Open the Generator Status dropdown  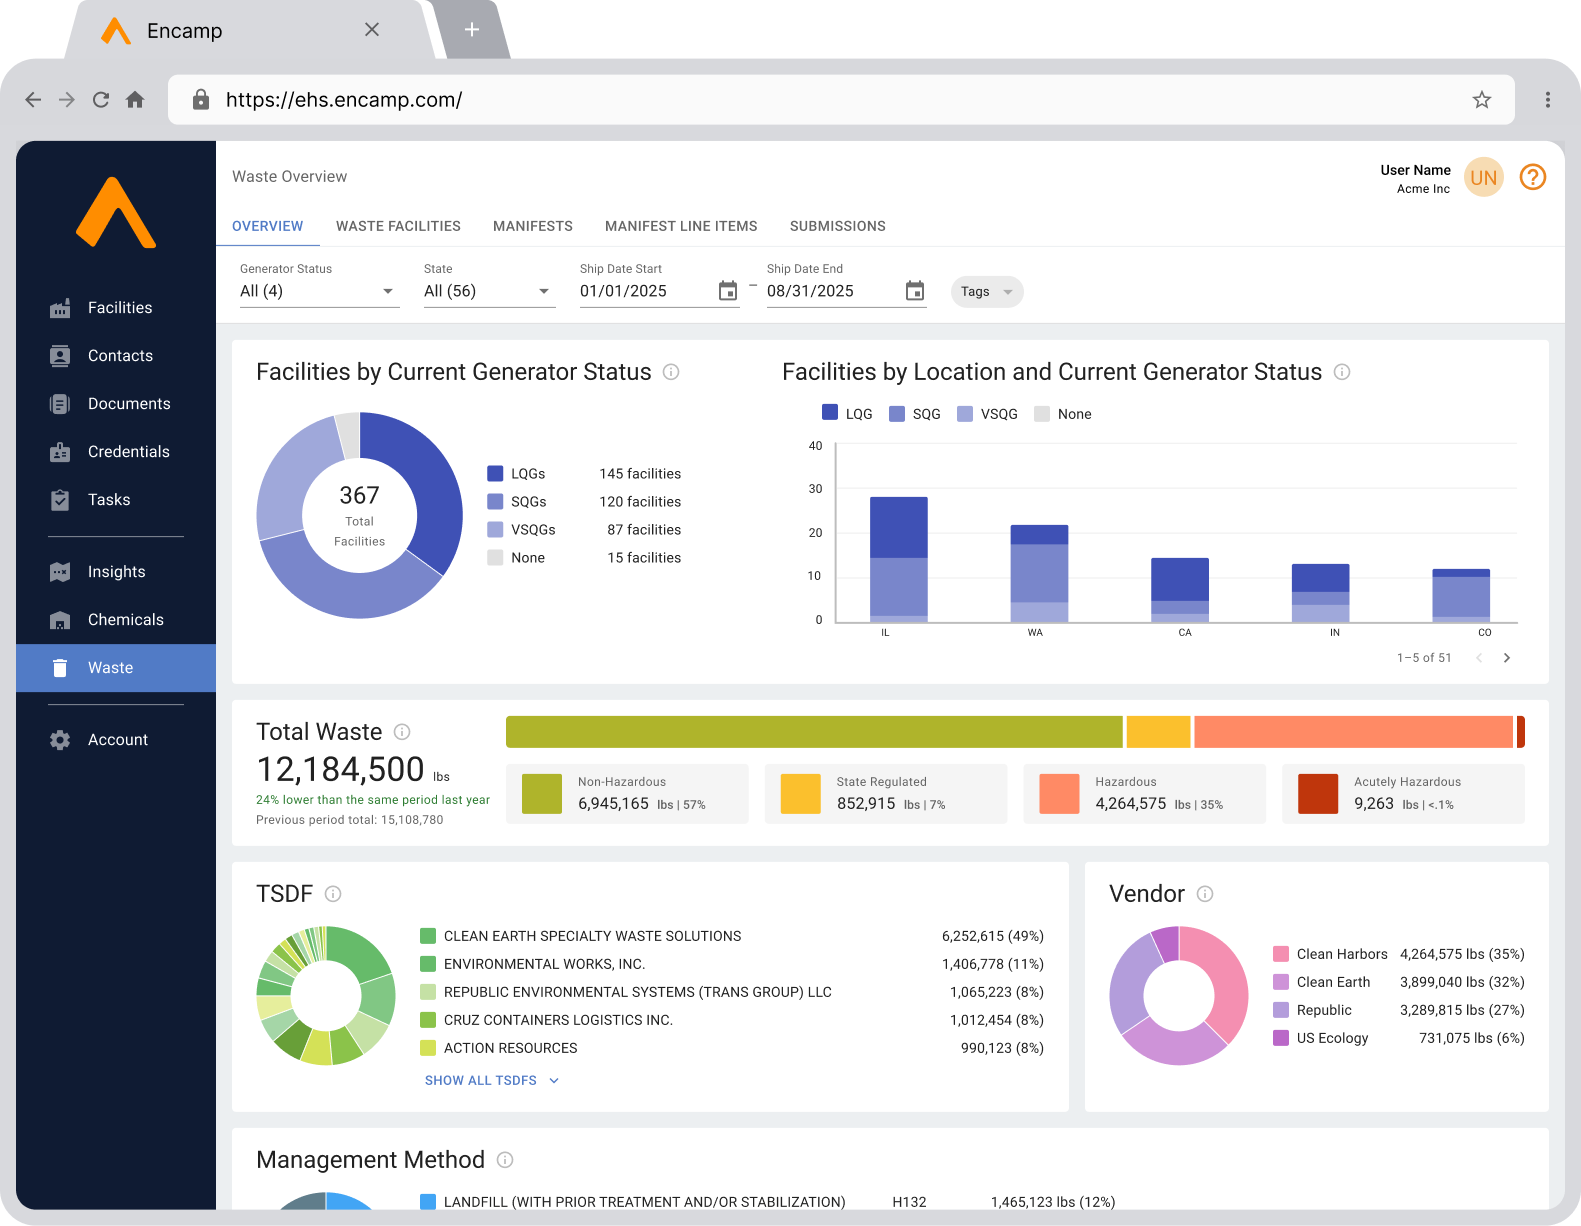pos(319,291)
